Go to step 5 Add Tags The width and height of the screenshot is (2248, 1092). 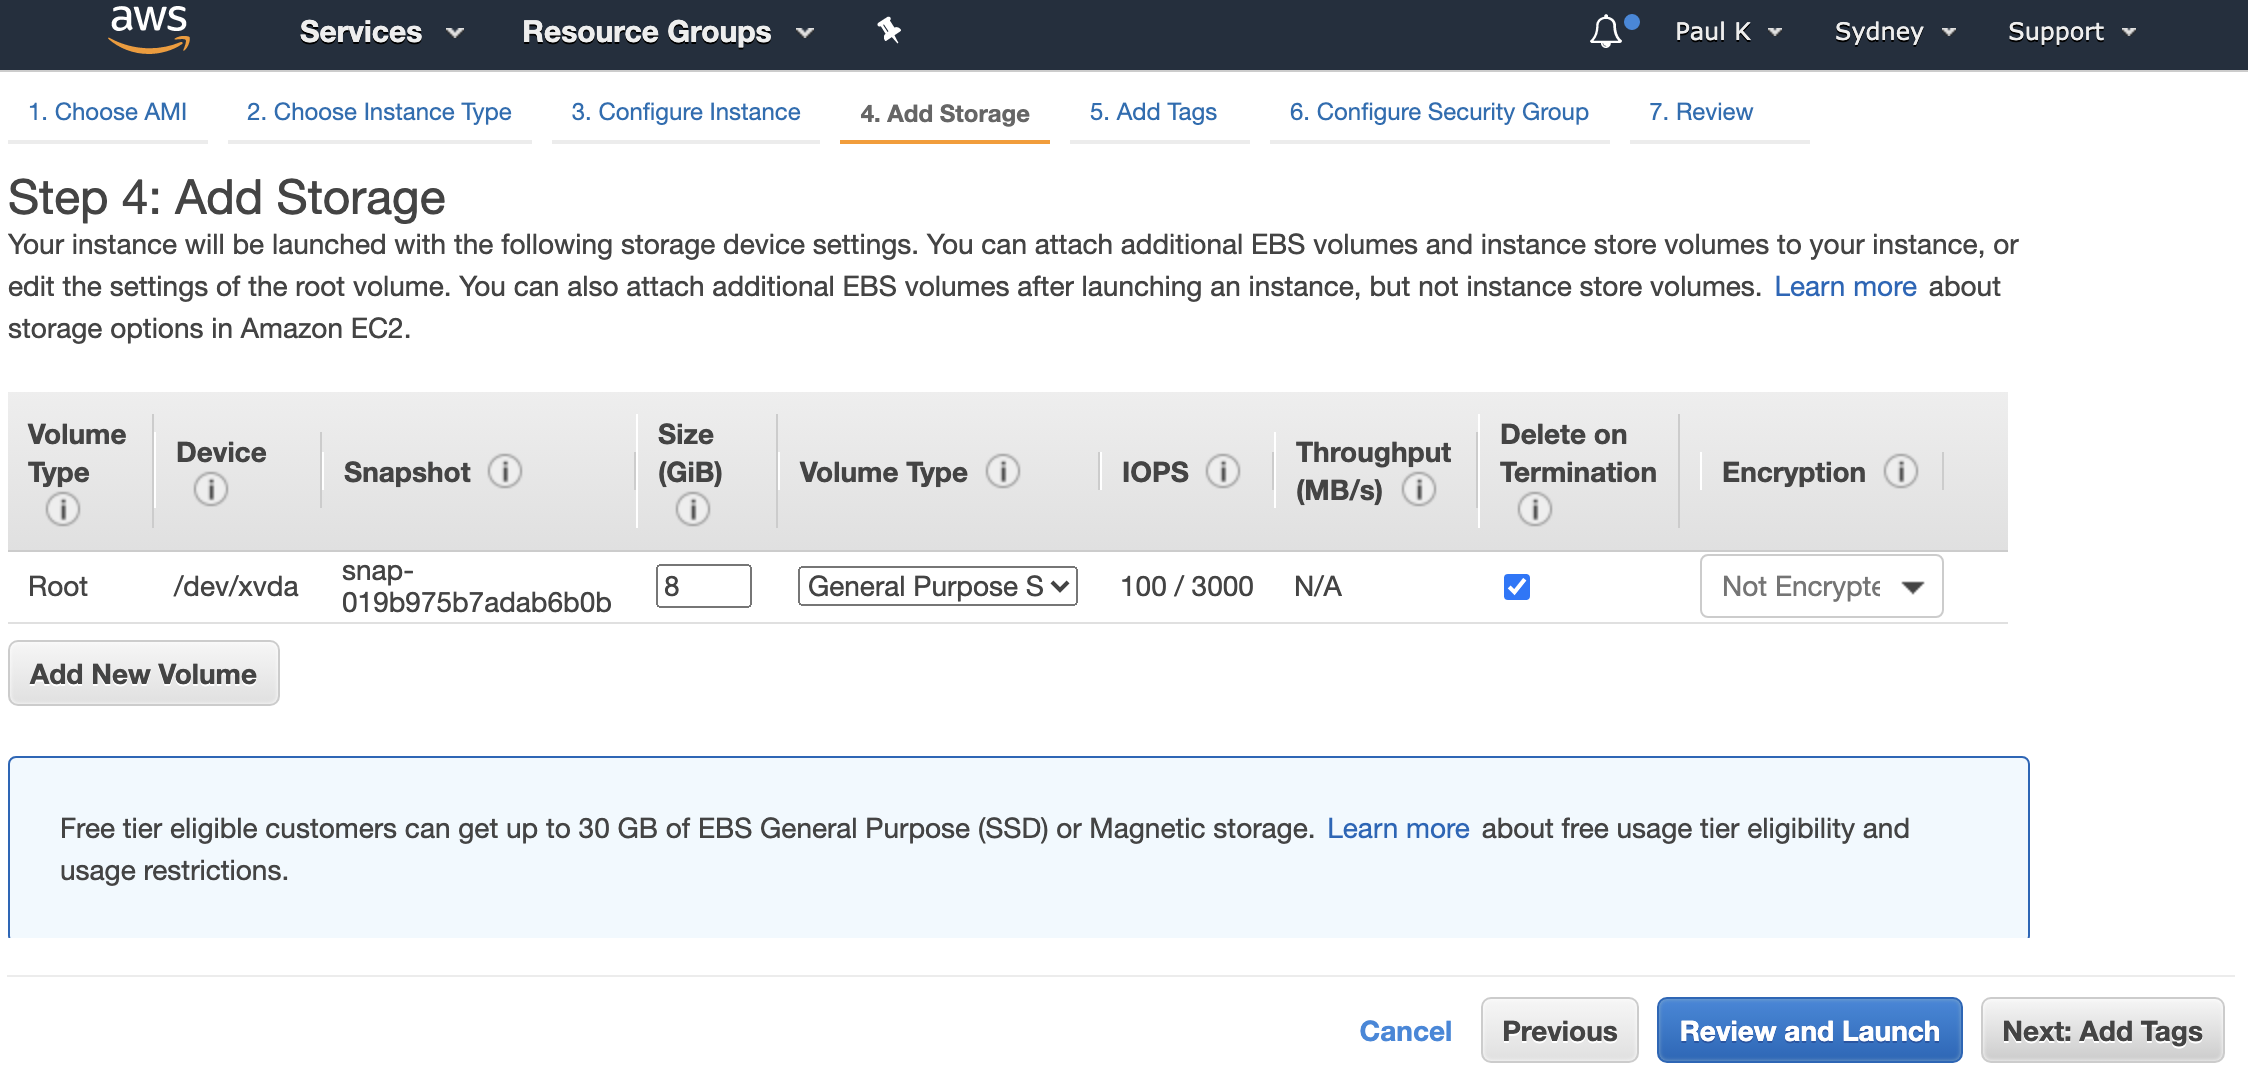[x=1153, y=112]
